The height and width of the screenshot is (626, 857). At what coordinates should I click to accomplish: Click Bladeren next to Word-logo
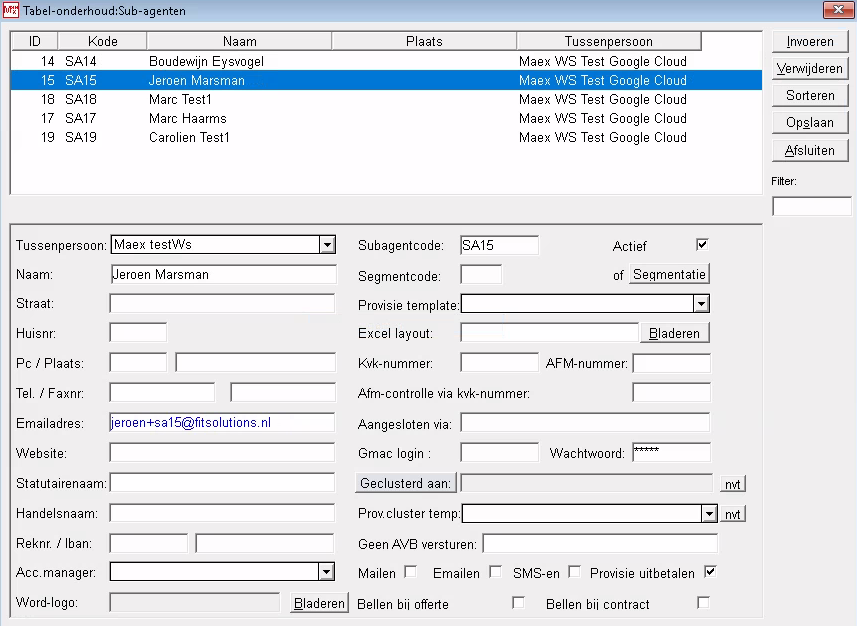[x=318, y=603]
